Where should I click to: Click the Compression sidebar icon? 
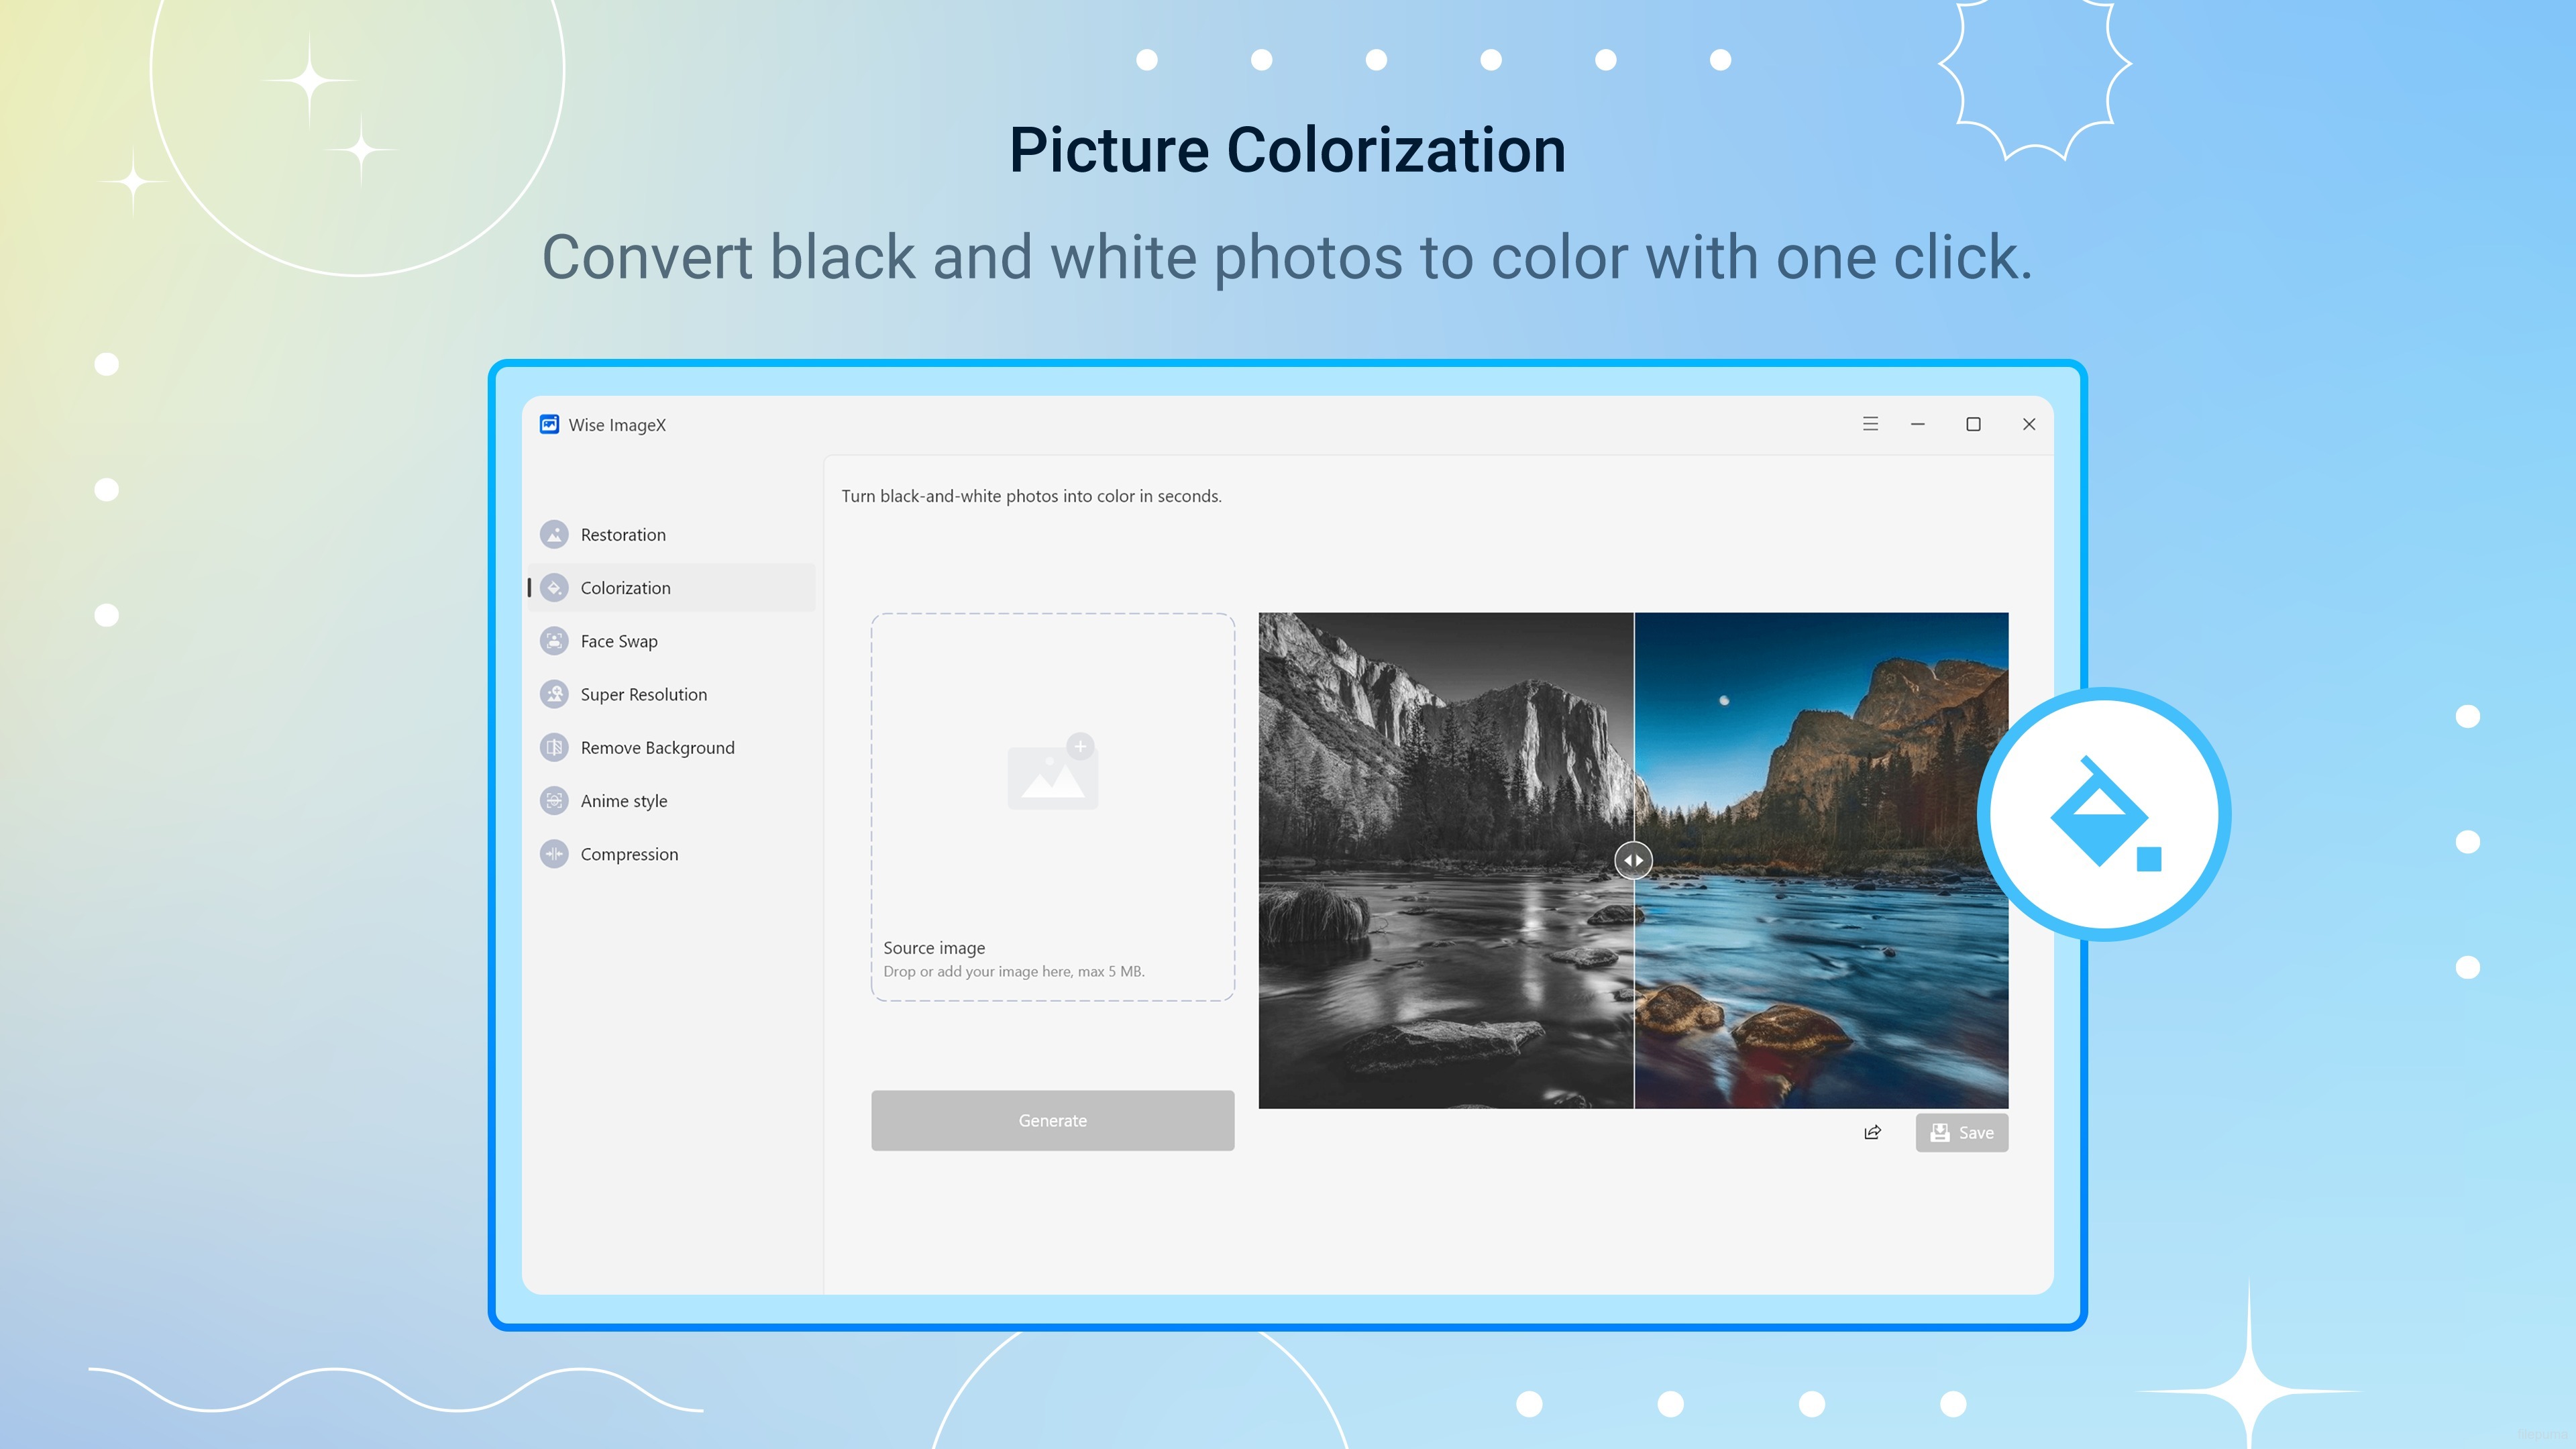554,854
